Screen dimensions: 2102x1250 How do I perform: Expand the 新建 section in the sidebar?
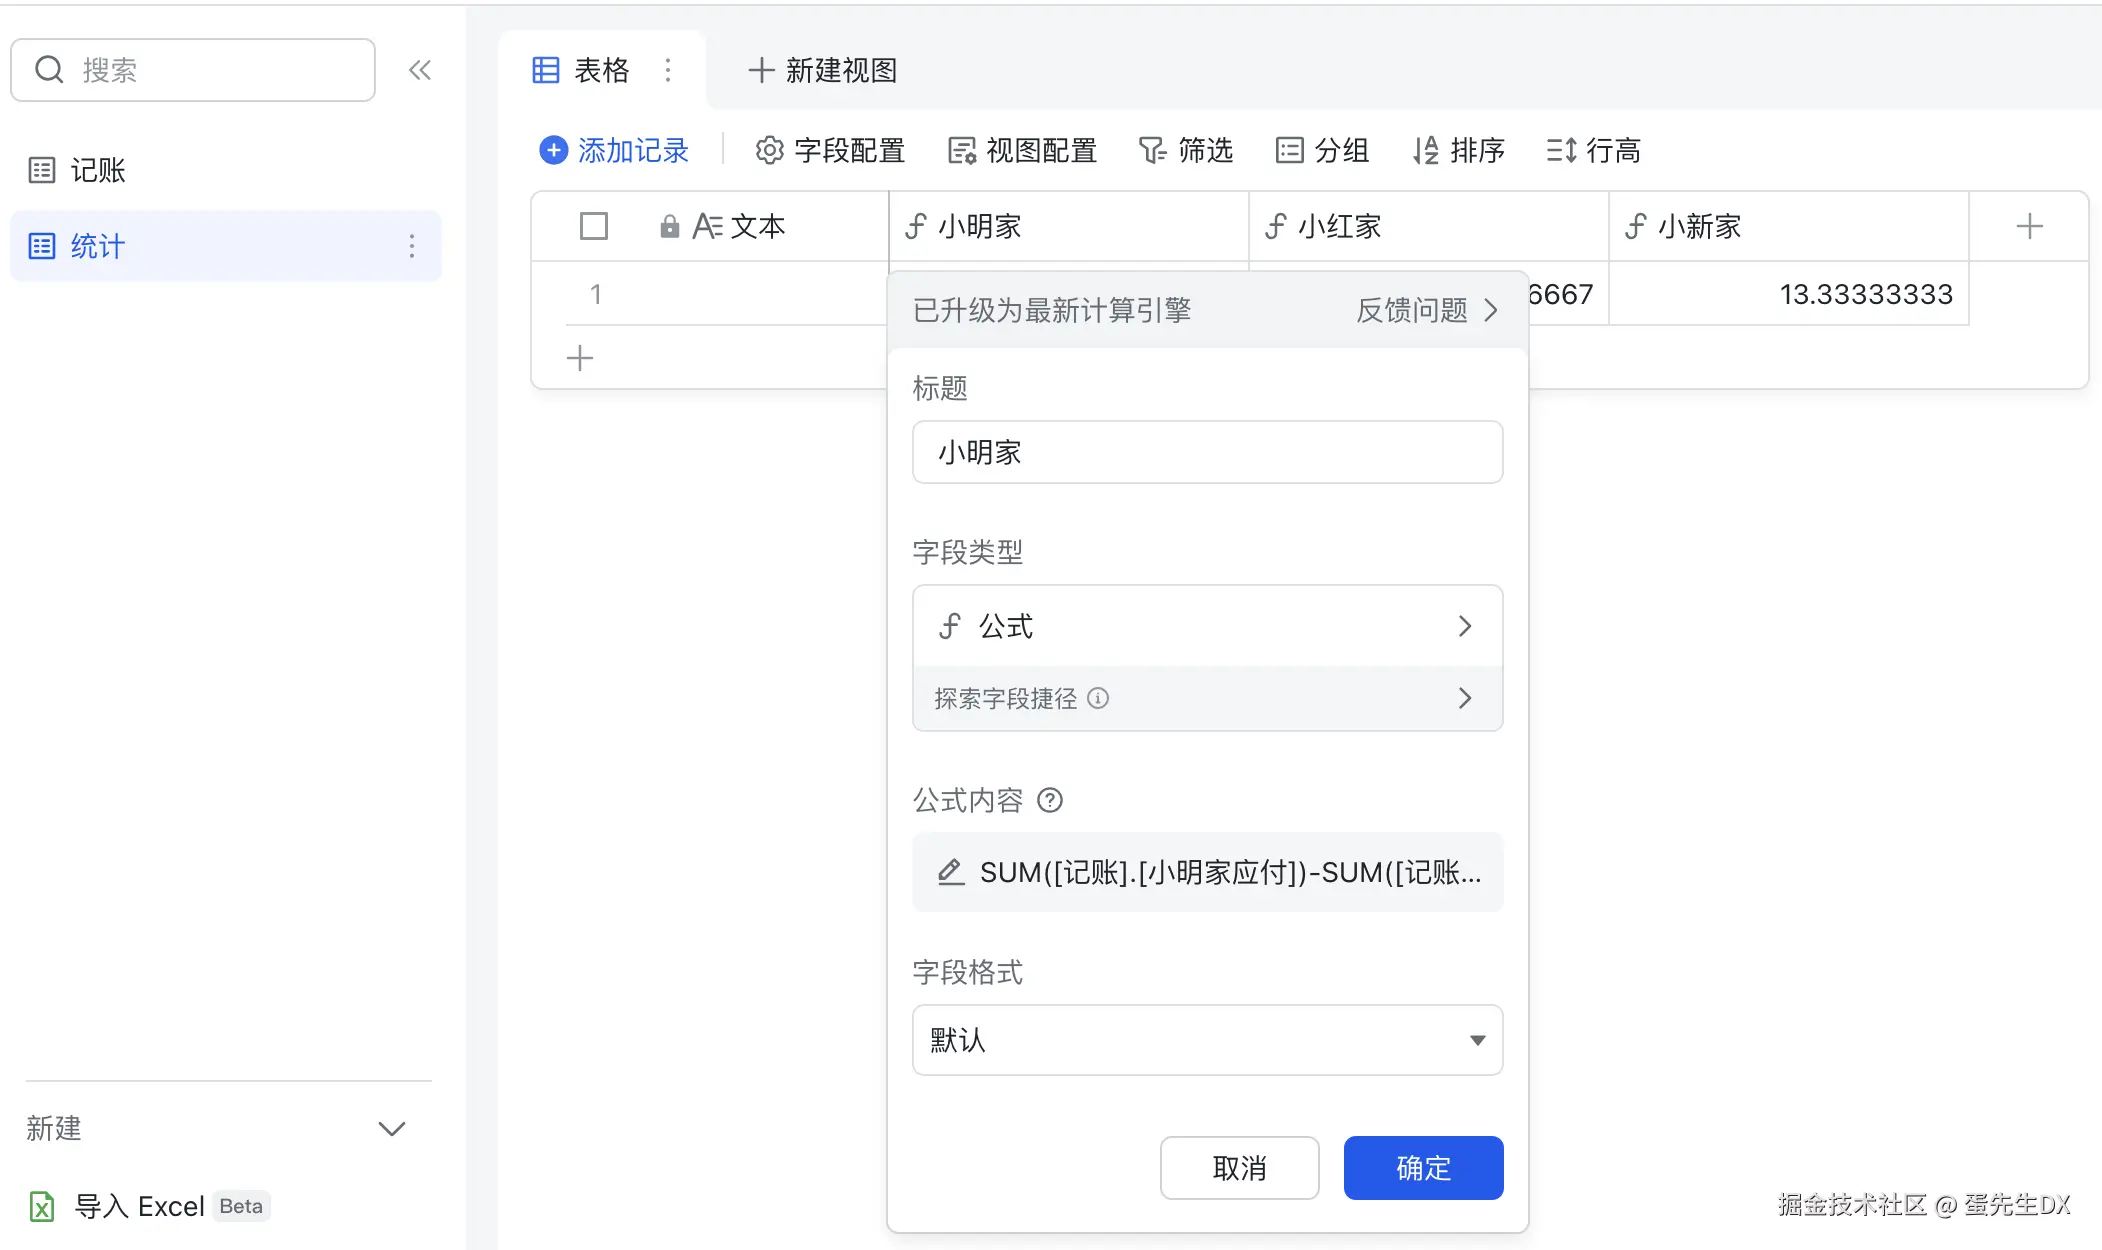(391, 1129)
